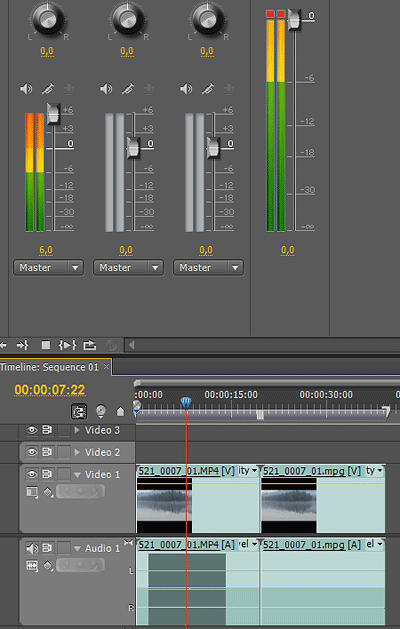Open Master output dropdown of second mixer track
This screenshot has height=629, width=400.
128,268
